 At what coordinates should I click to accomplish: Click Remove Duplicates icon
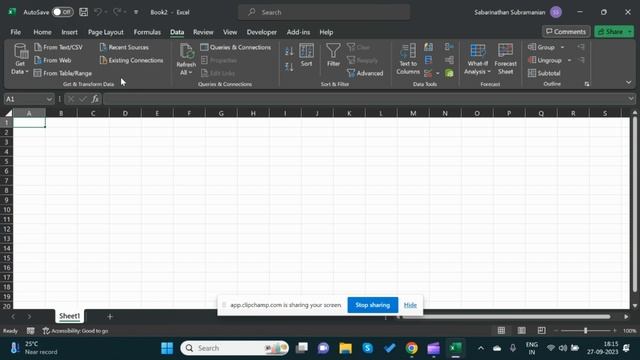428,60
